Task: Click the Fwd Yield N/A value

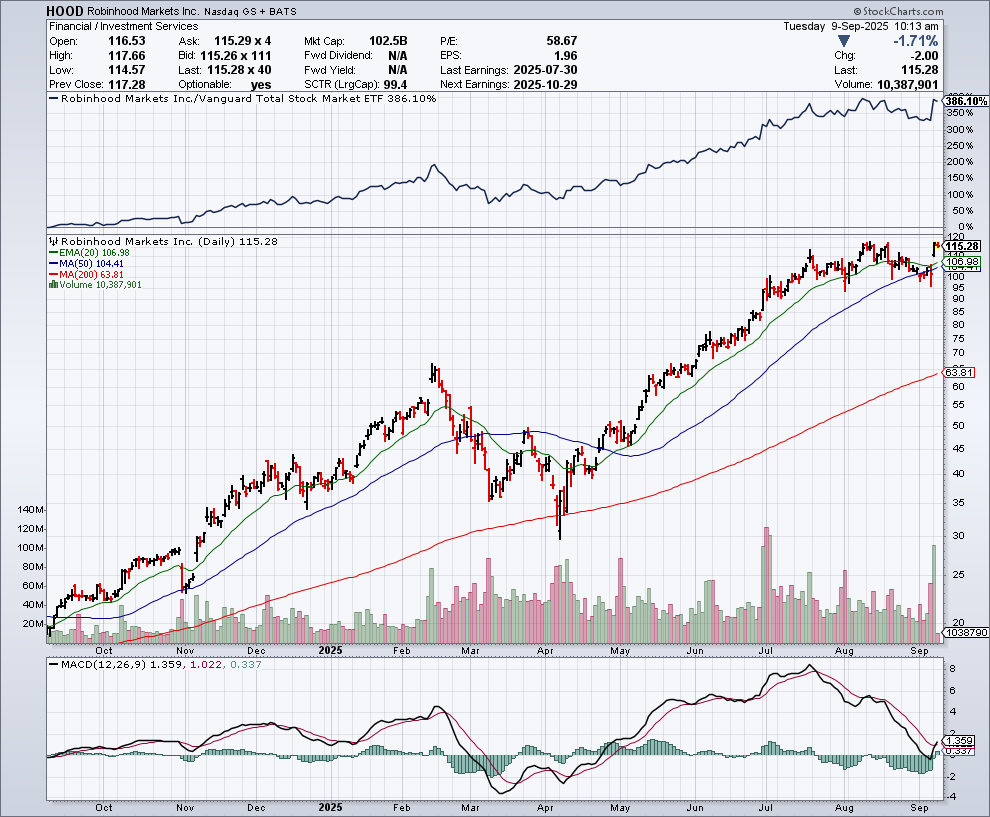Action: pos(398,69)
